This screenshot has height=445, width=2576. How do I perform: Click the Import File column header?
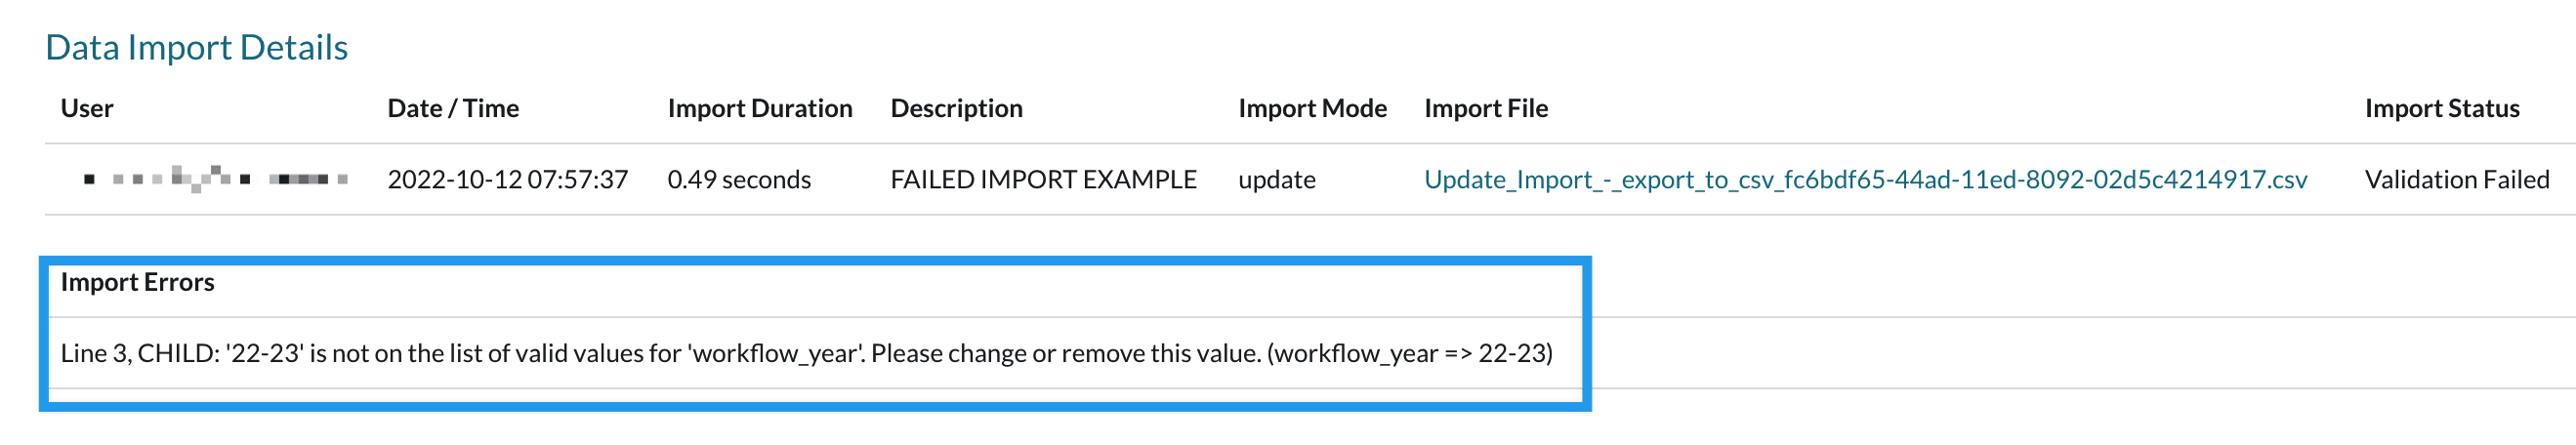(1485, 108)
